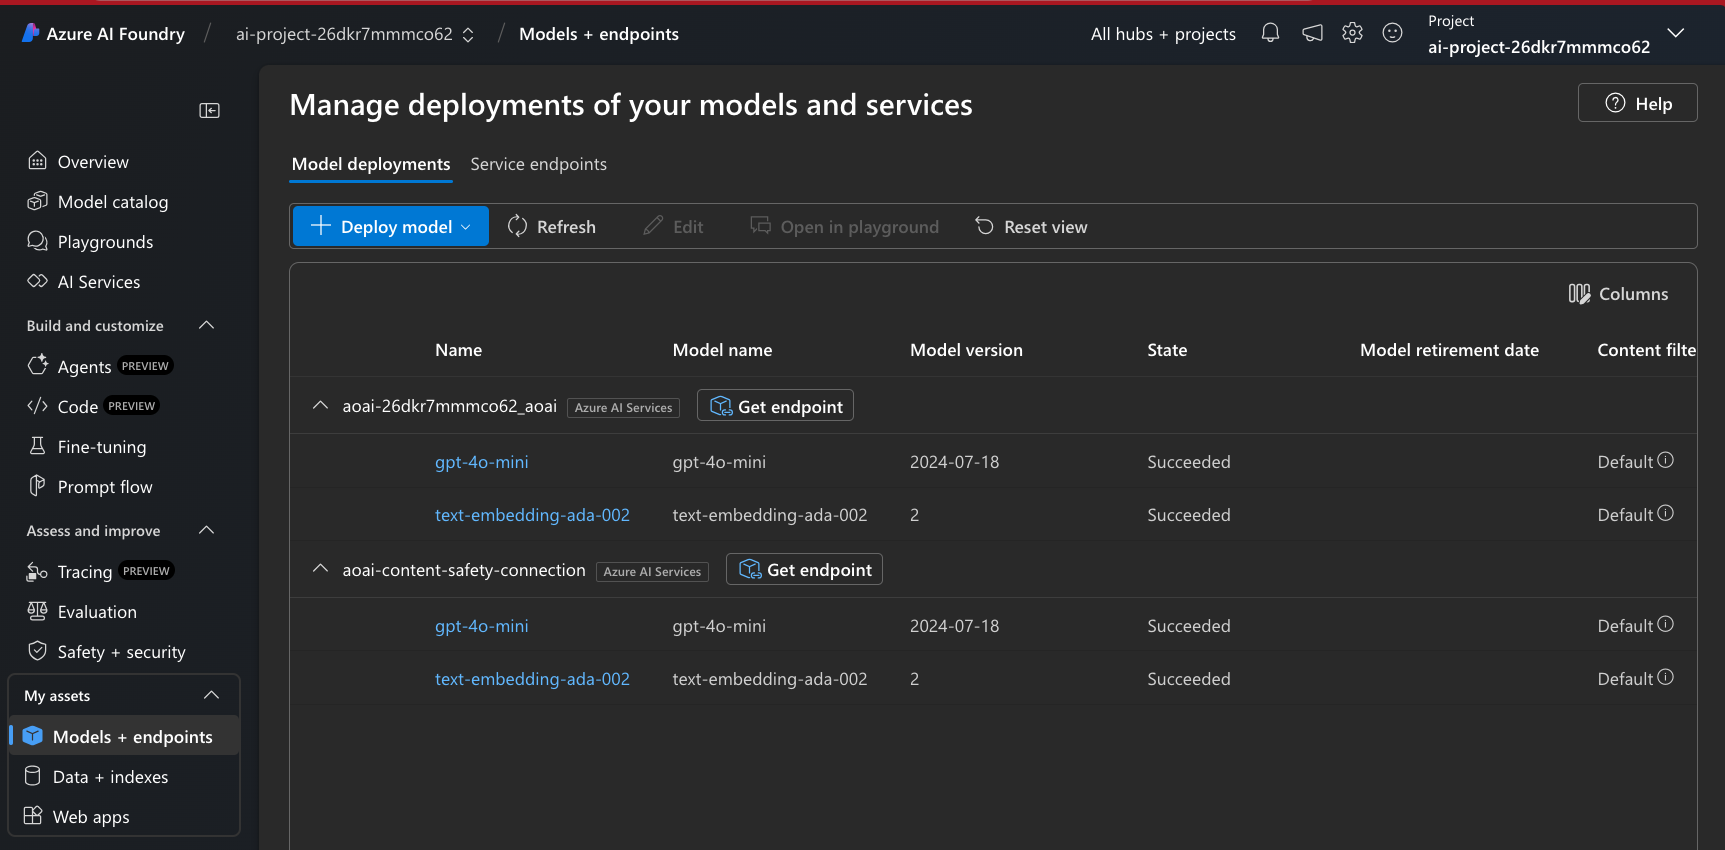Collapse the My assets section

click(x=211, y=695)
